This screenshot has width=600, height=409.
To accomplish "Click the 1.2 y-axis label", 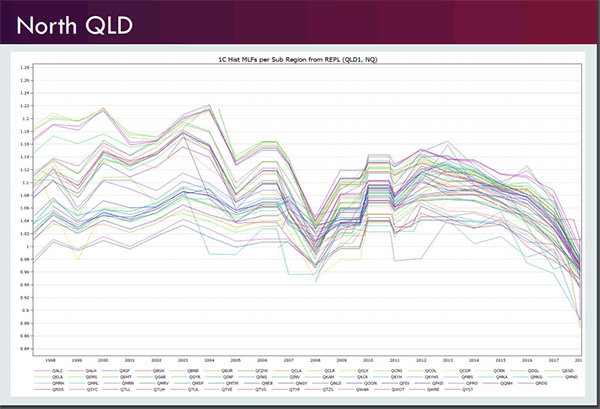I will (x=26, y=119).
